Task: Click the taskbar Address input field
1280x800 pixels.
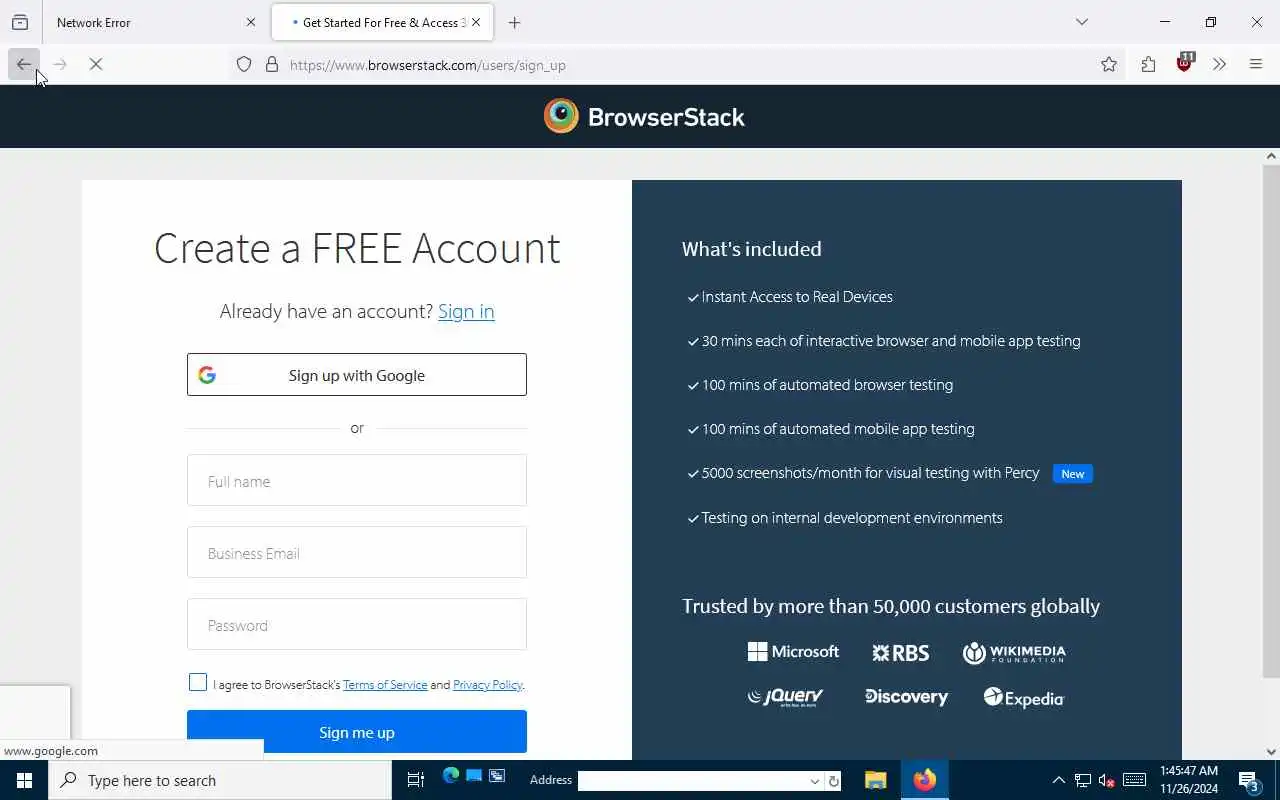Action: coord(692,781)
